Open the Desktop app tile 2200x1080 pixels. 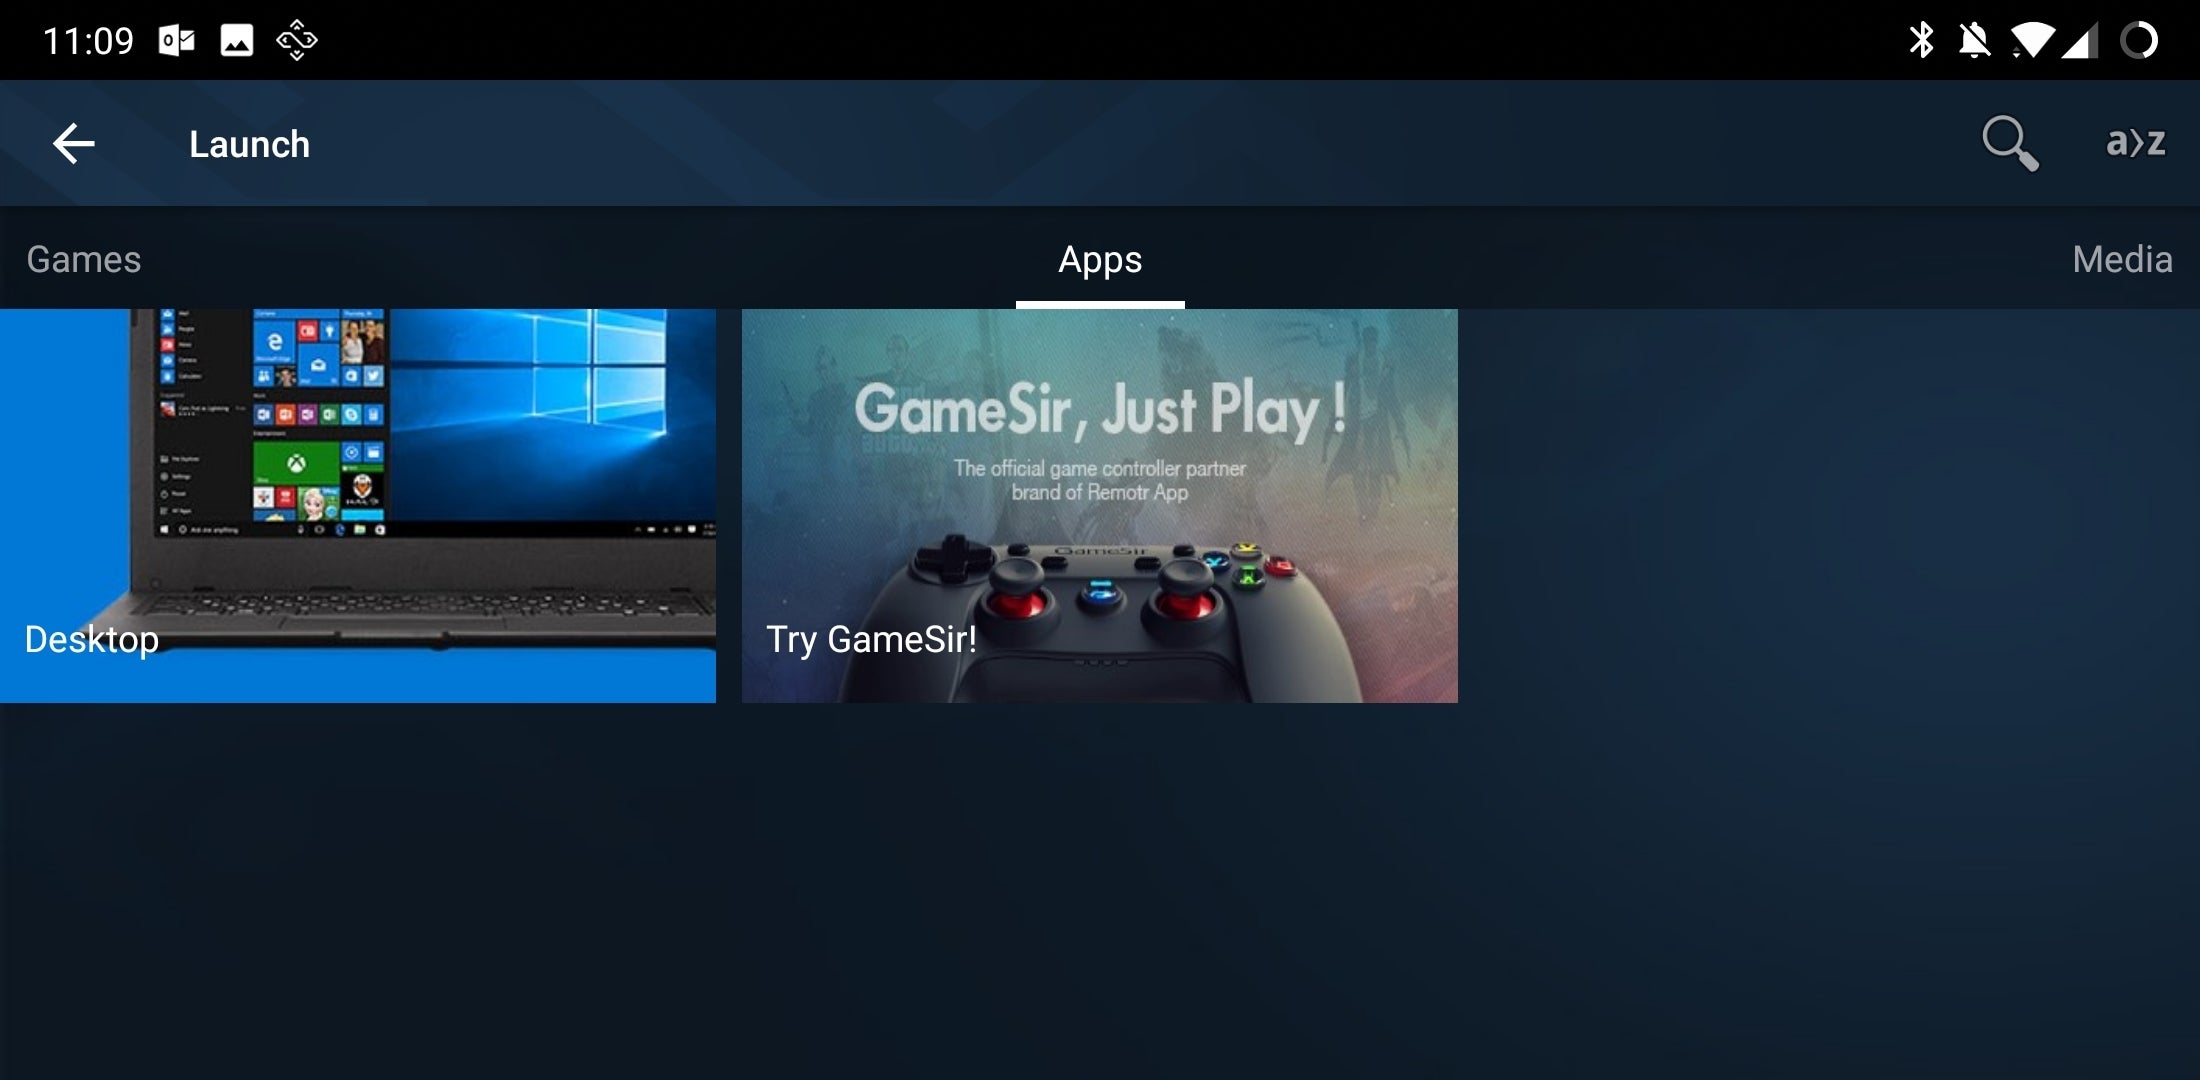pos(358,505)
